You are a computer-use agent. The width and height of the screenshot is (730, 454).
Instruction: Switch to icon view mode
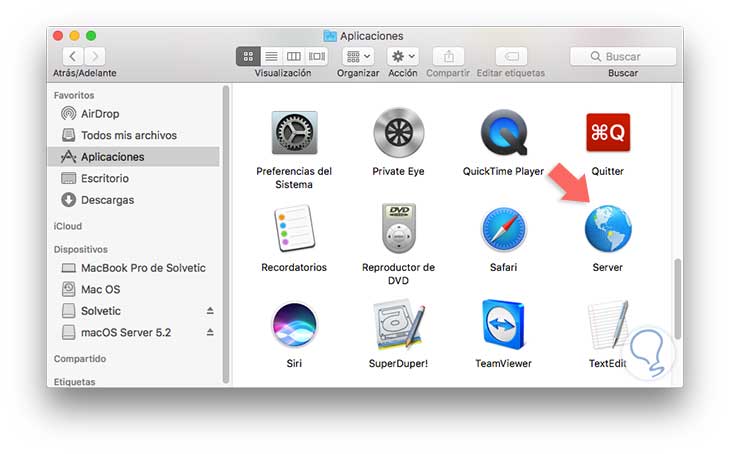248,56
